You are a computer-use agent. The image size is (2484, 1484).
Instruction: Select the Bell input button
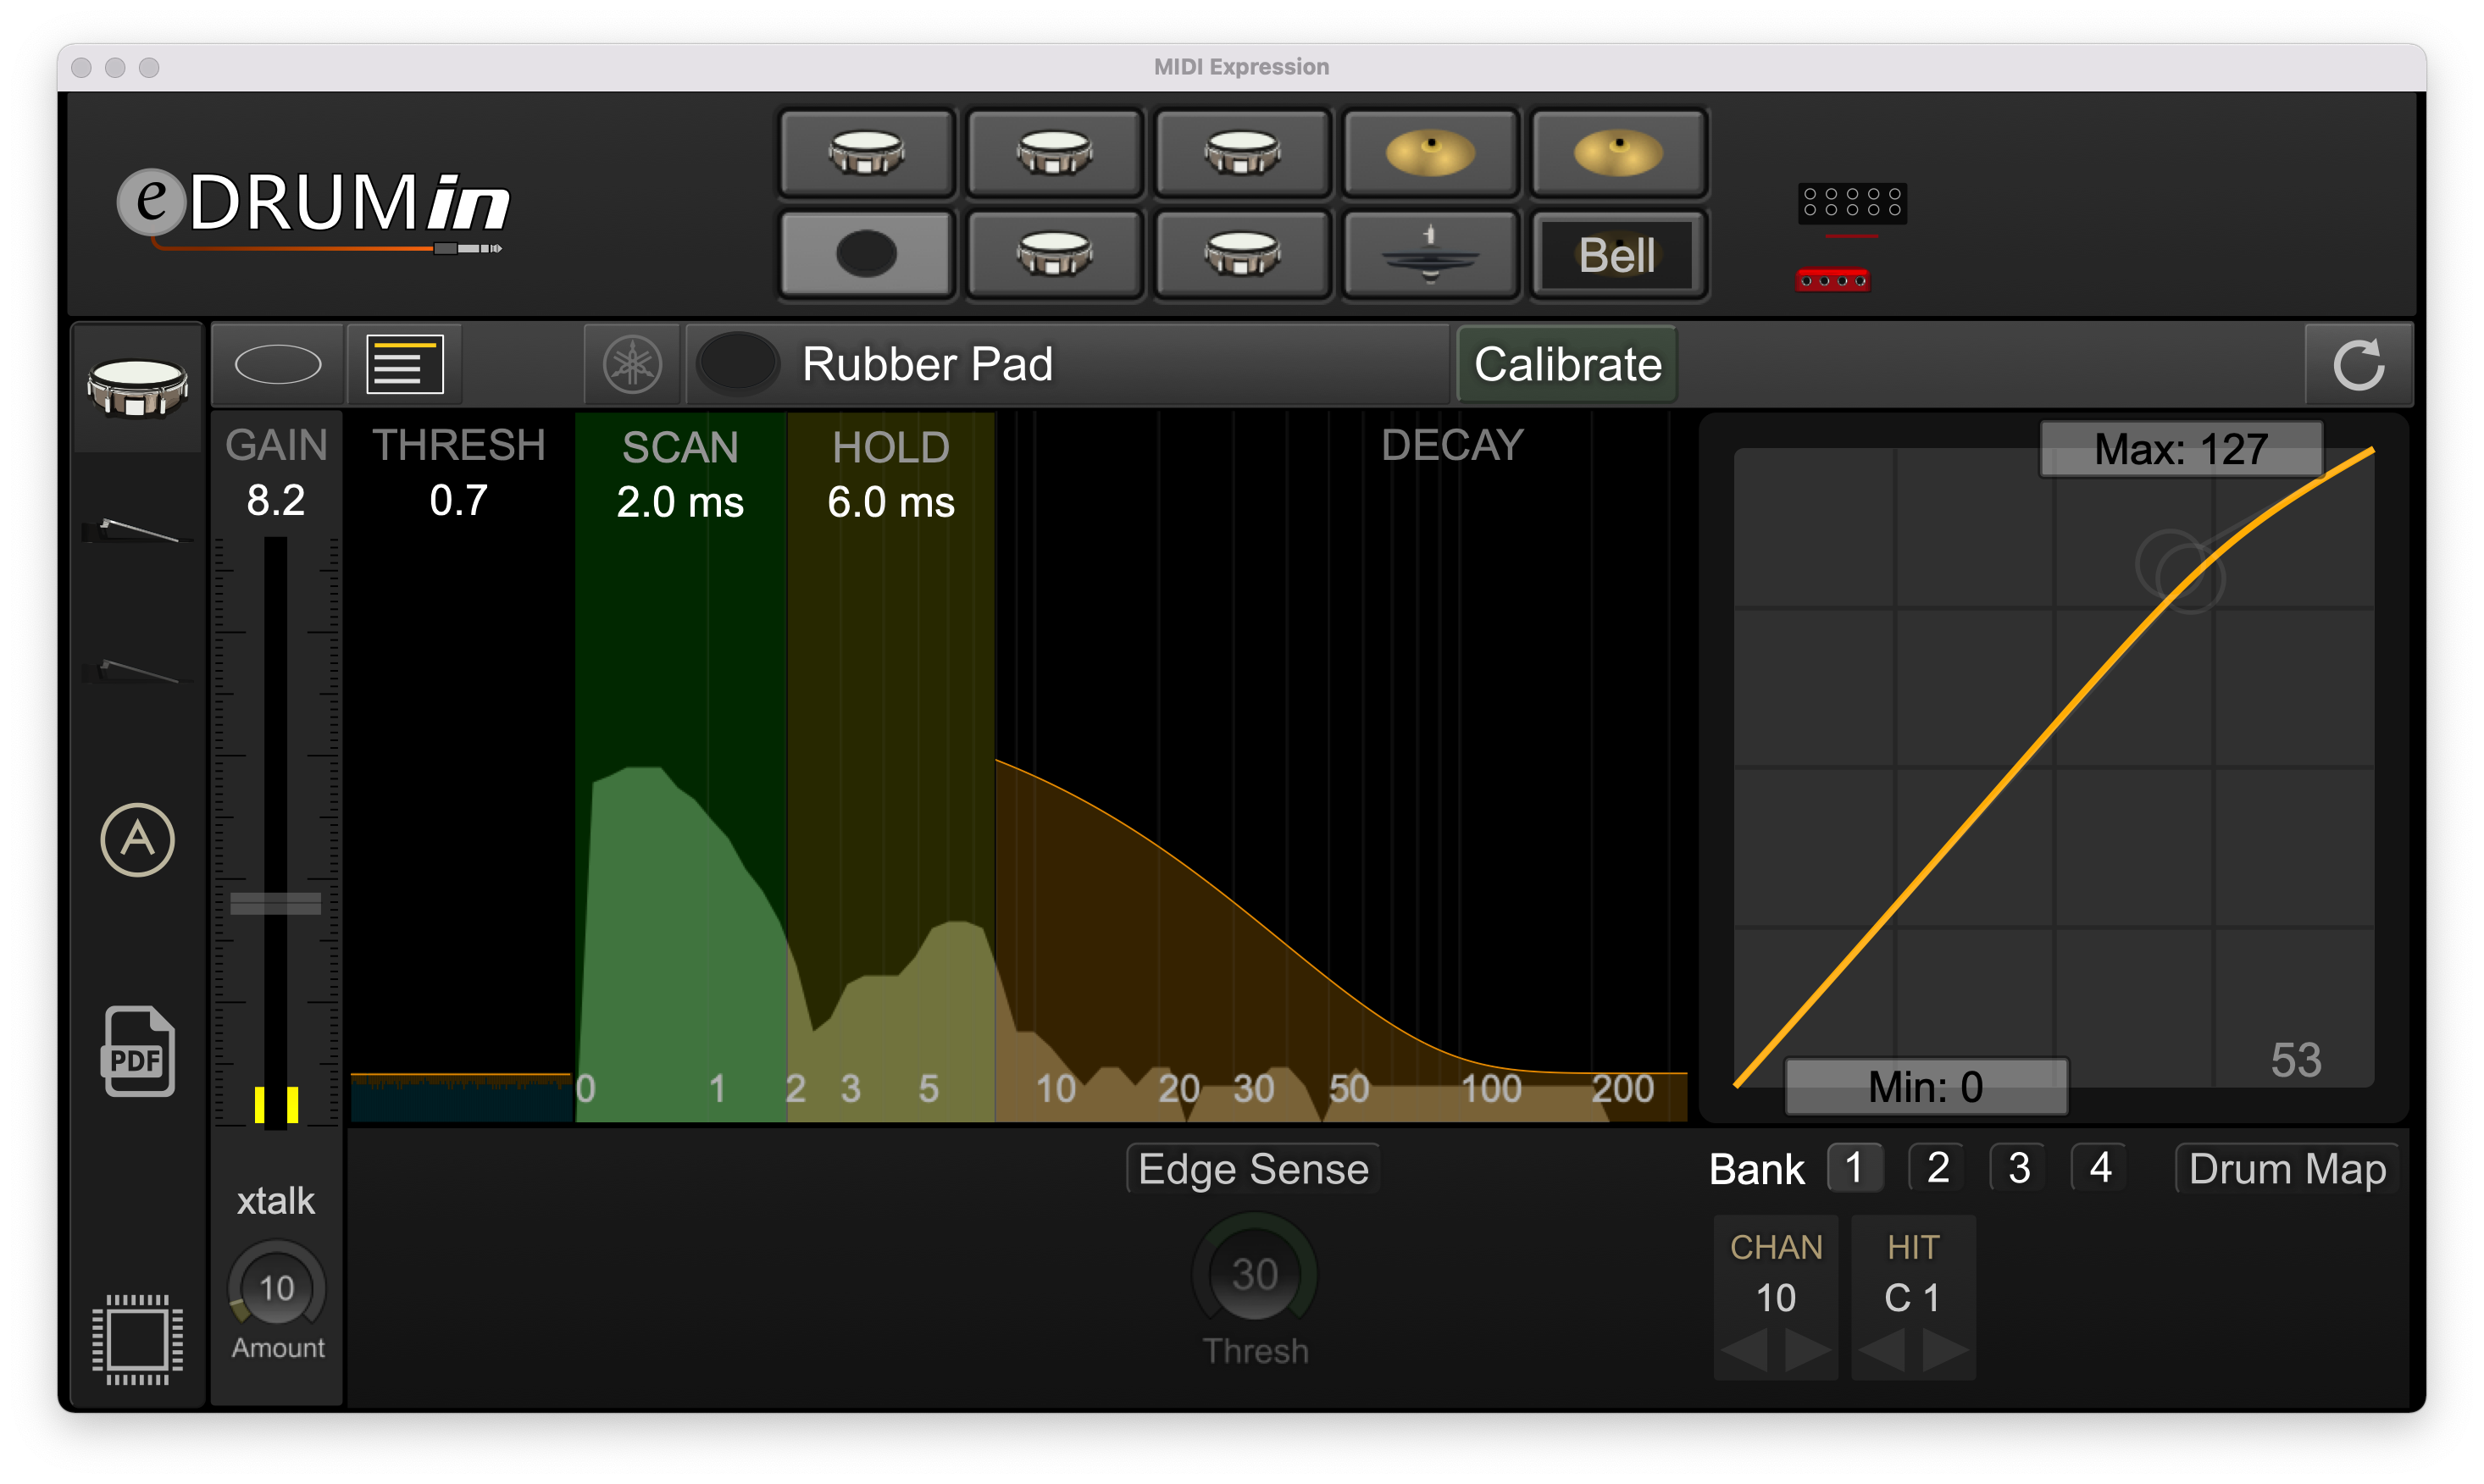point(1618,254)
